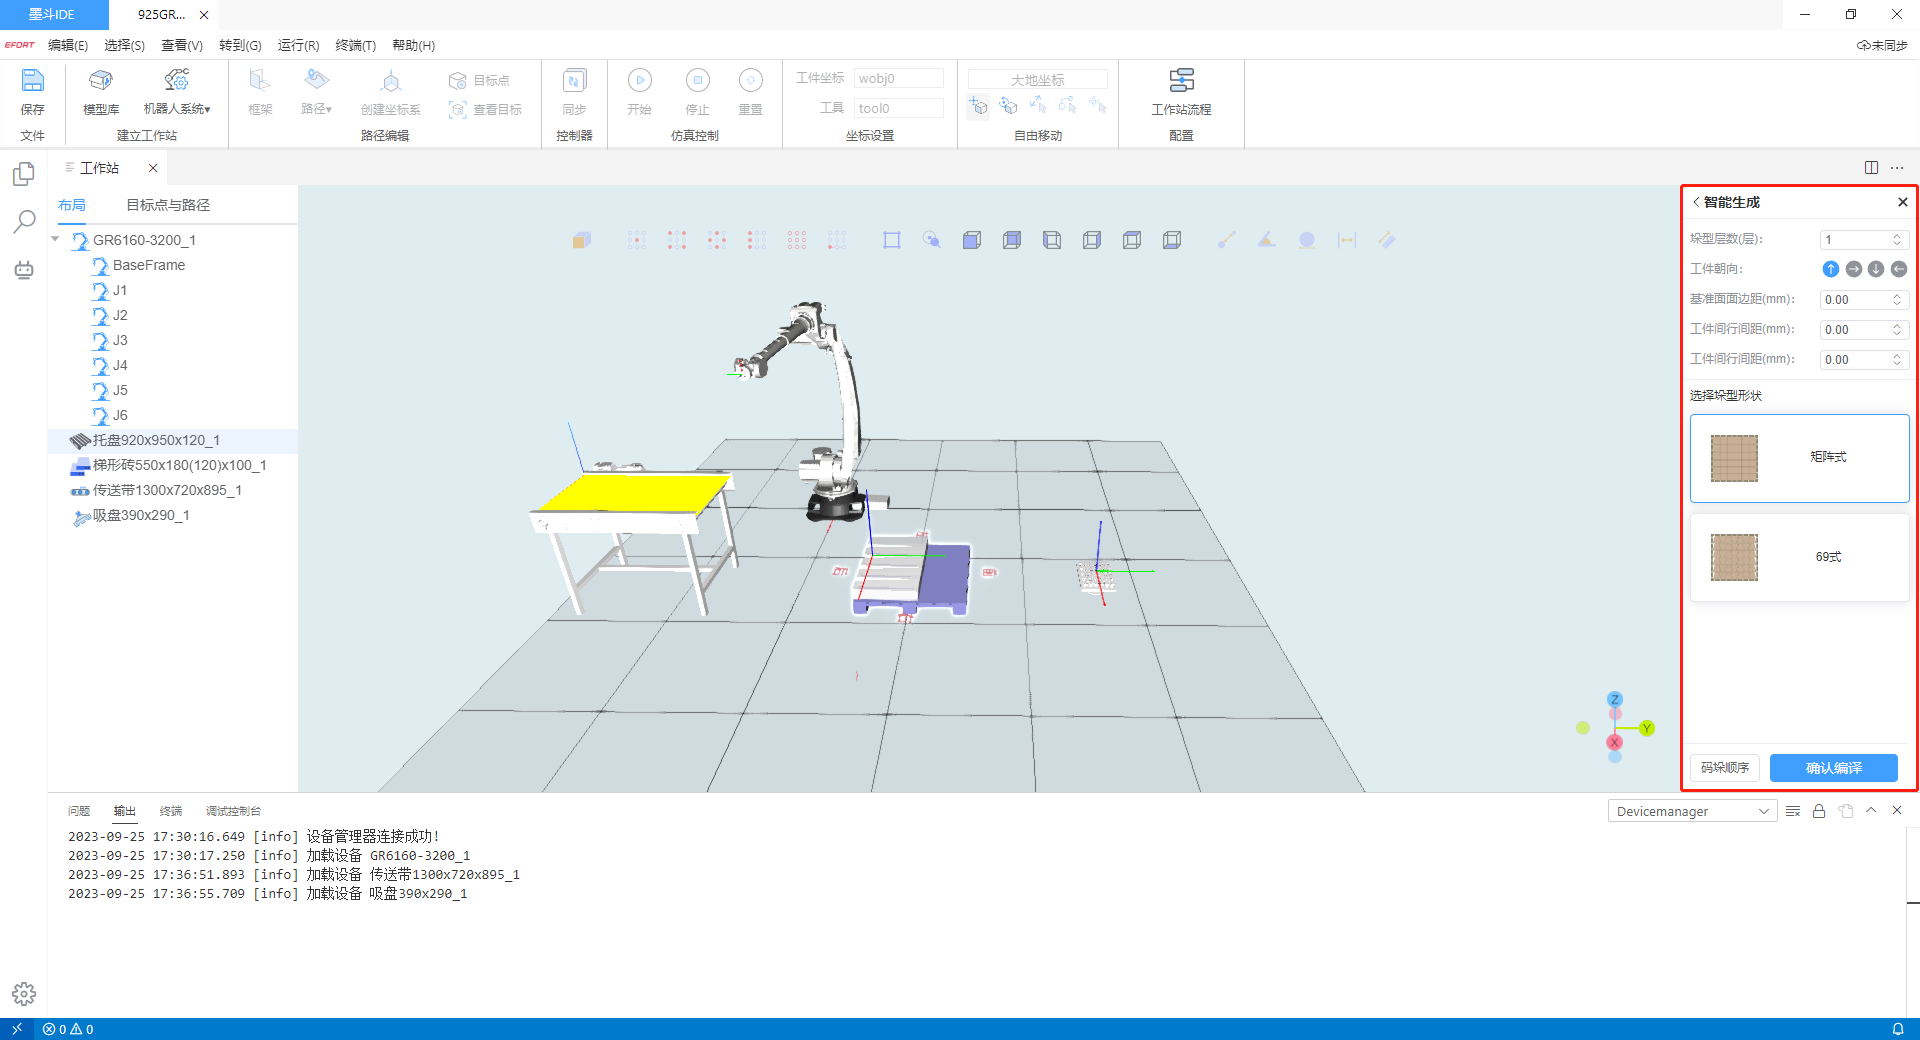Open the workstation flow (工作站流程) tool
The image size is (1920, 1040).
pos(1181,81)
